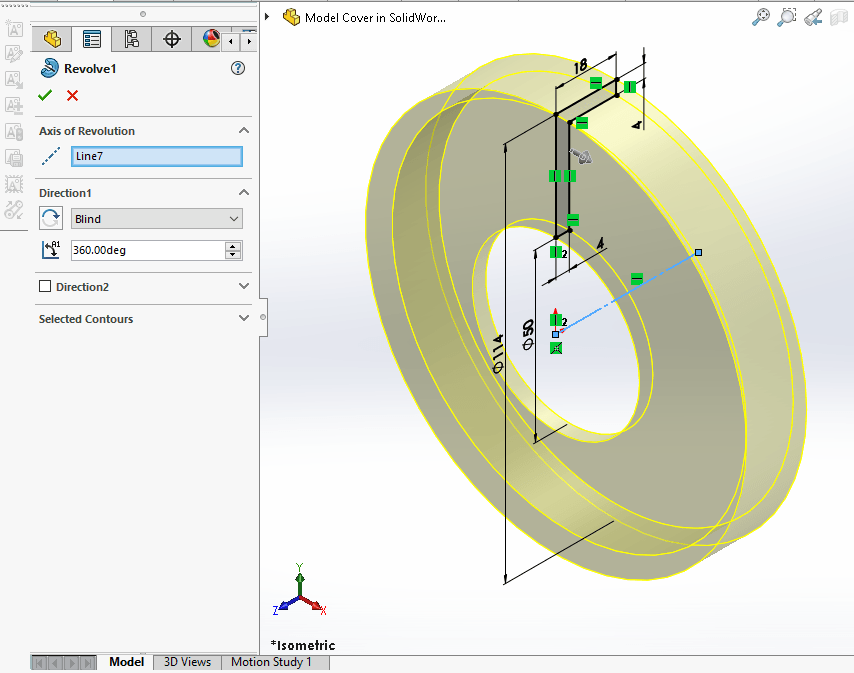Cancel the revolve with the red X
The height and width of the screenshot is (673, 854).
(72, 96)
